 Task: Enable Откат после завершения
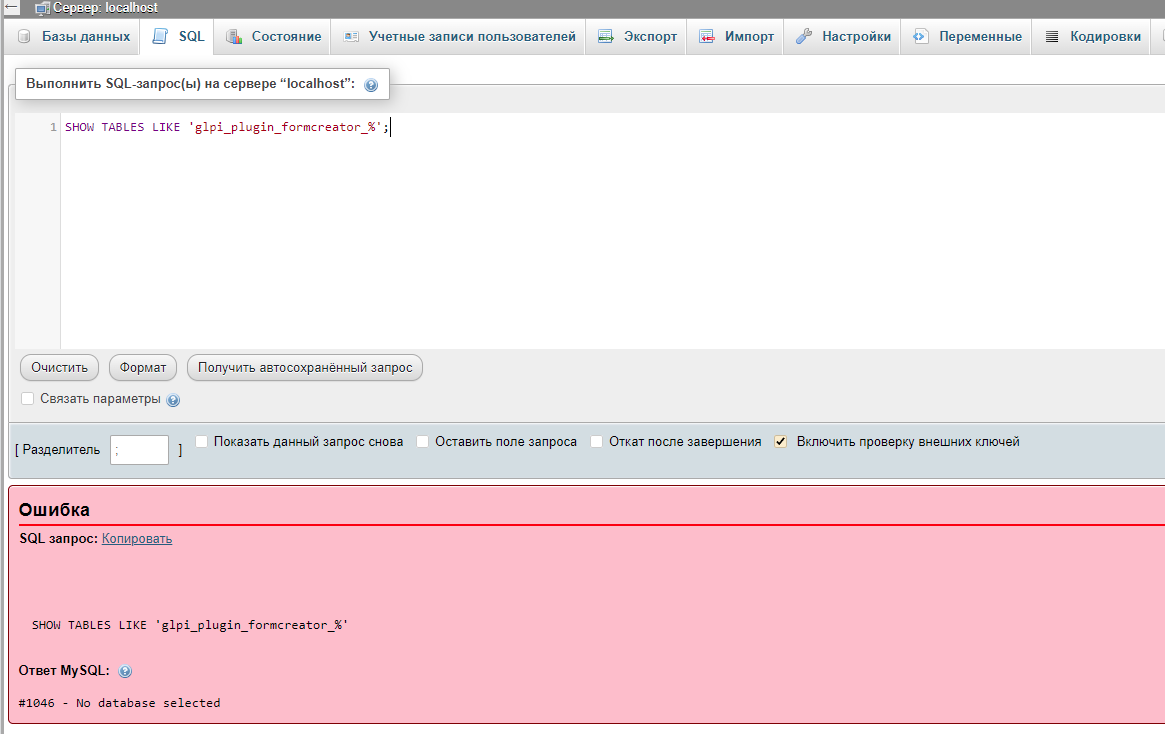coord(596,440)
